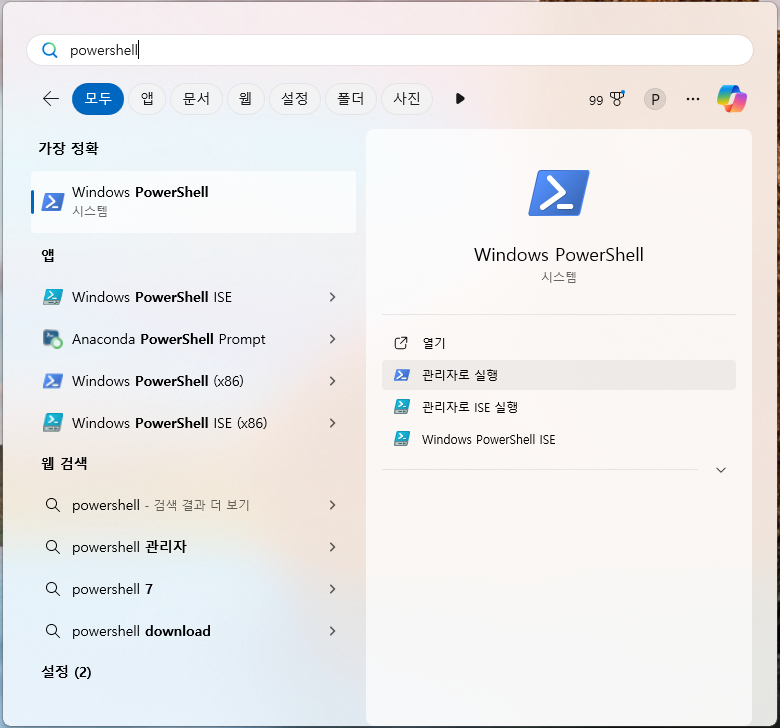Click the Windows PowerShell ISE app icon

pos(53,297)
